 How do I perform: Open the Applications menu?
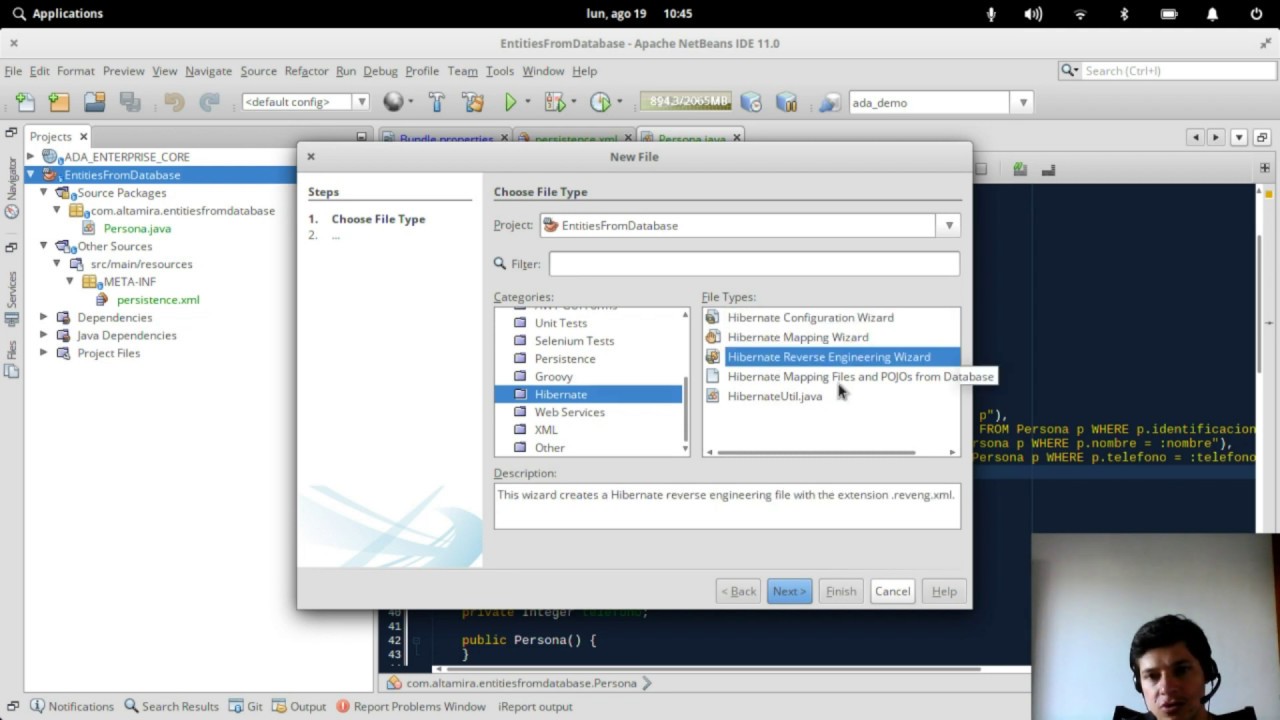(x=58, y=14)
